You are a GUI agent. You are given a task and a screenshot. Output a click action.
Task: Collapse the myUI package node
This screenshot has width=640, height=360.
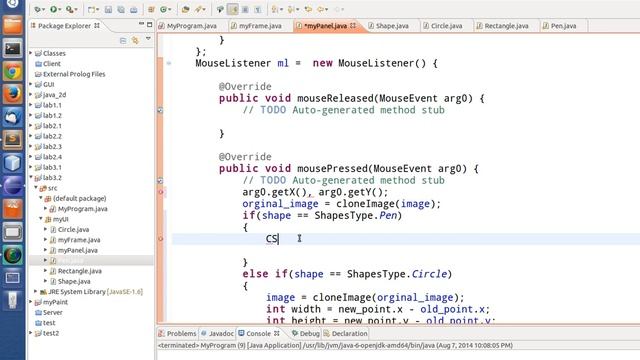(41, 218)
